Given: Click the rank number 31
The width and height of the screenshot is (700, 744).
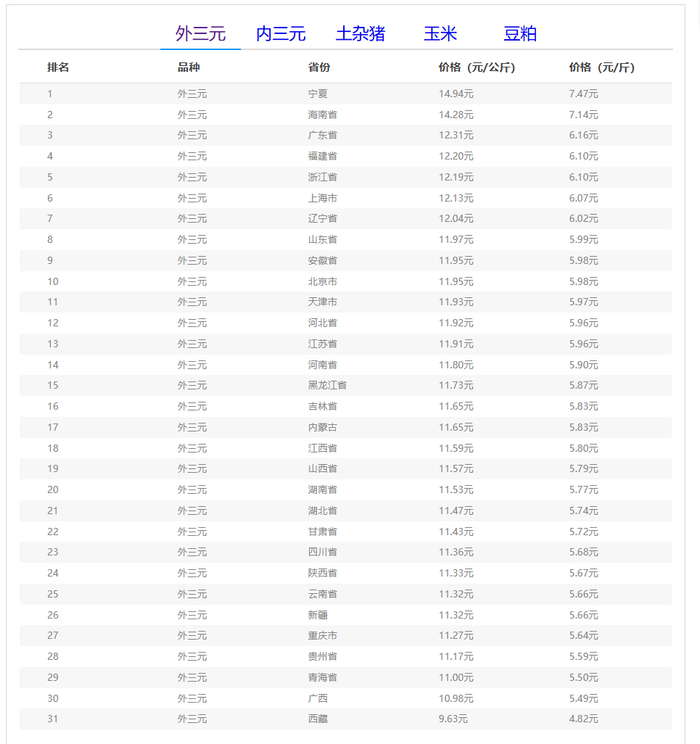Looking at the screenshot, I should tap(53, 719).
